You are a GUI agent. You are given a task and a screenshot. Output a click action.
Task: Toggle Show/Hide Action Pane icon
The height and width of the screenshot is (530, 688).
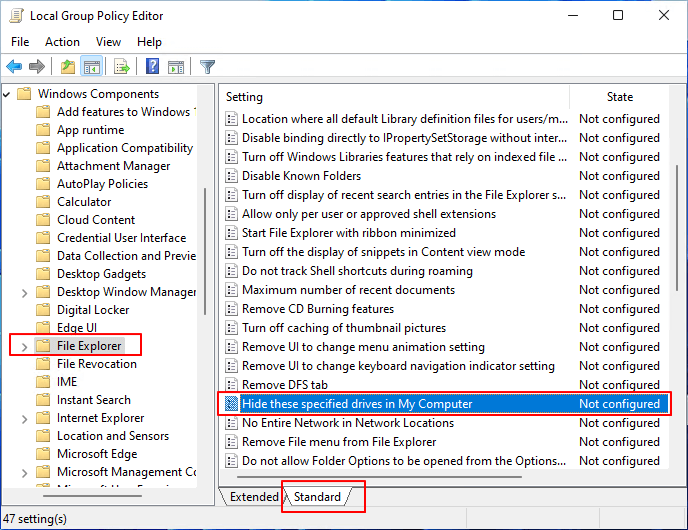click(x=175, y=67)
